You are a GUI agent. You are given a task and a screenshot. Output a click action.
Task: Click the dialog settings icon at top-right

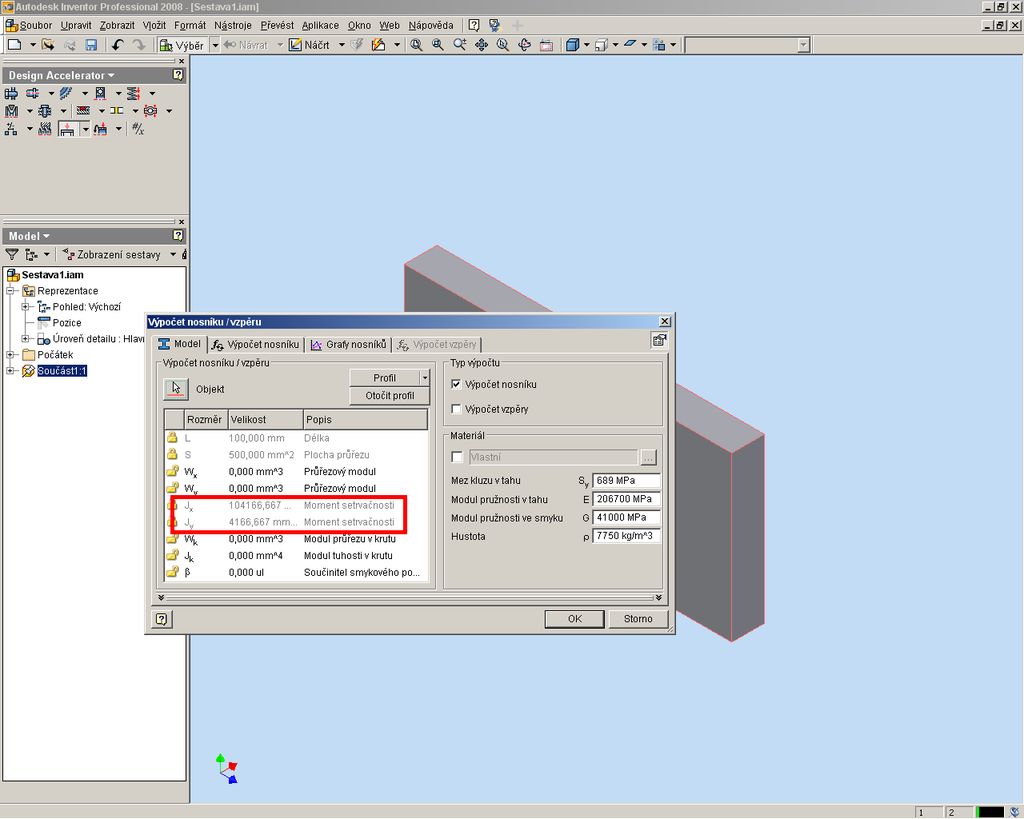(659, 340)
